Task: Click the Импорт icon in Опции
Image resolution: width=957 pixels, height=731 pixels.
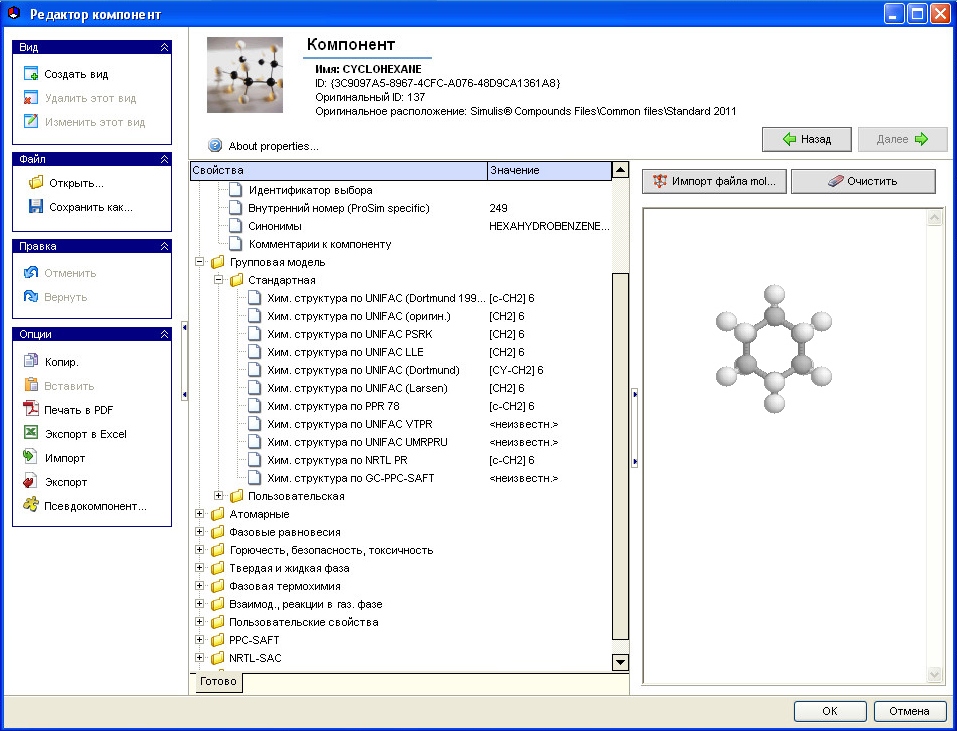Action: pyautogui.click(x=31, y=457)
